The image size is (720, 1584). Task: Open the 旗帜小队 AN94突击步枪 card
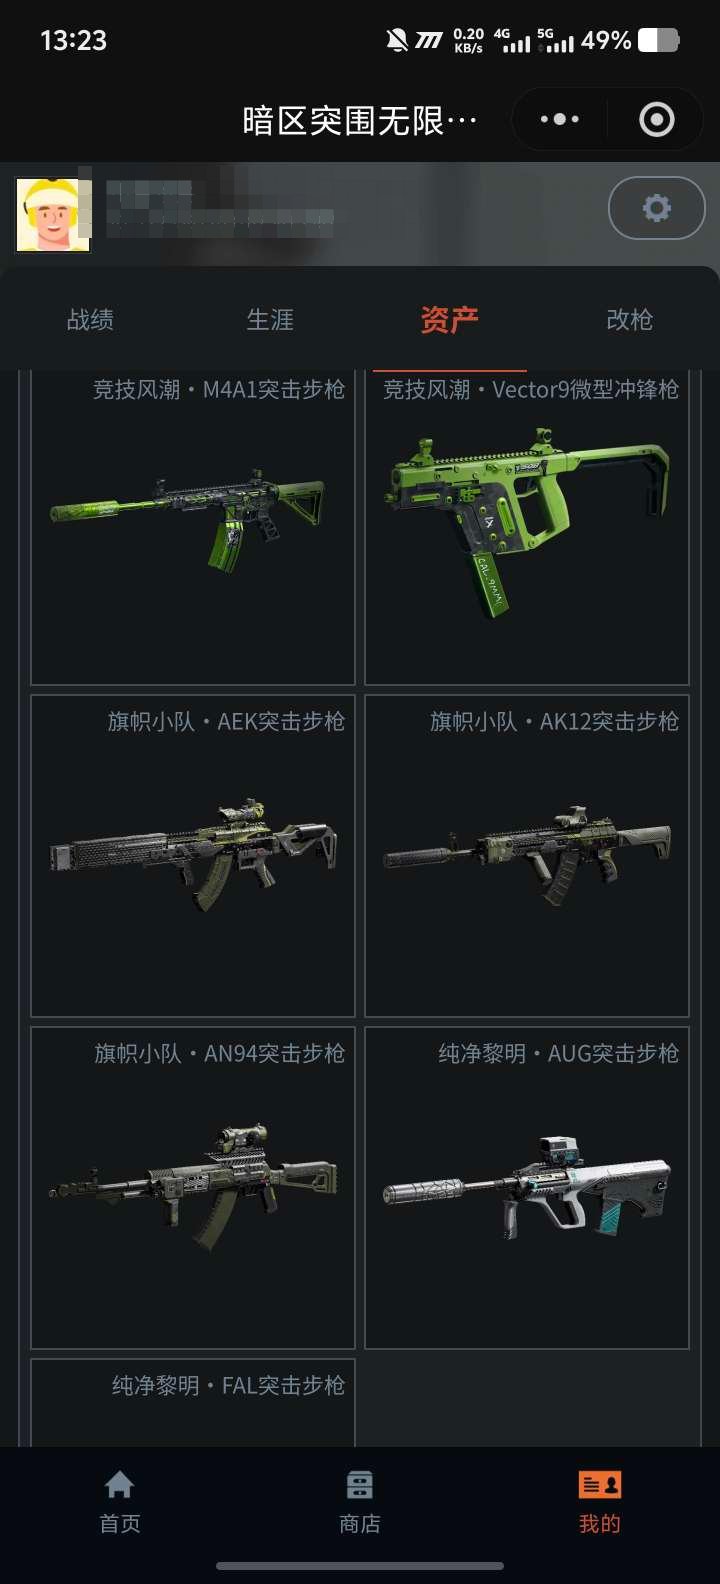pyautogui.click(x=193, y=1188)
